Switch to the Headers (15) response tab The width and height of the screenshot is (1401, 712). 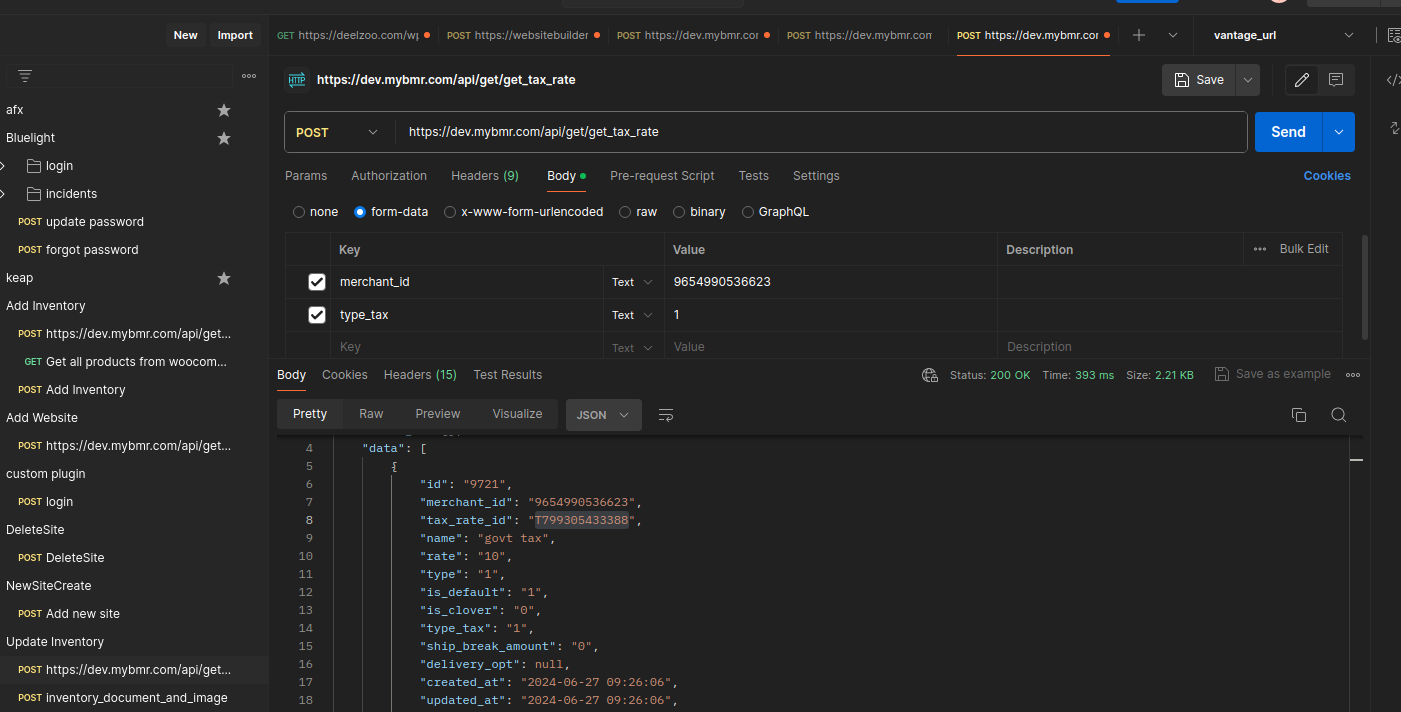pos(420,375)
